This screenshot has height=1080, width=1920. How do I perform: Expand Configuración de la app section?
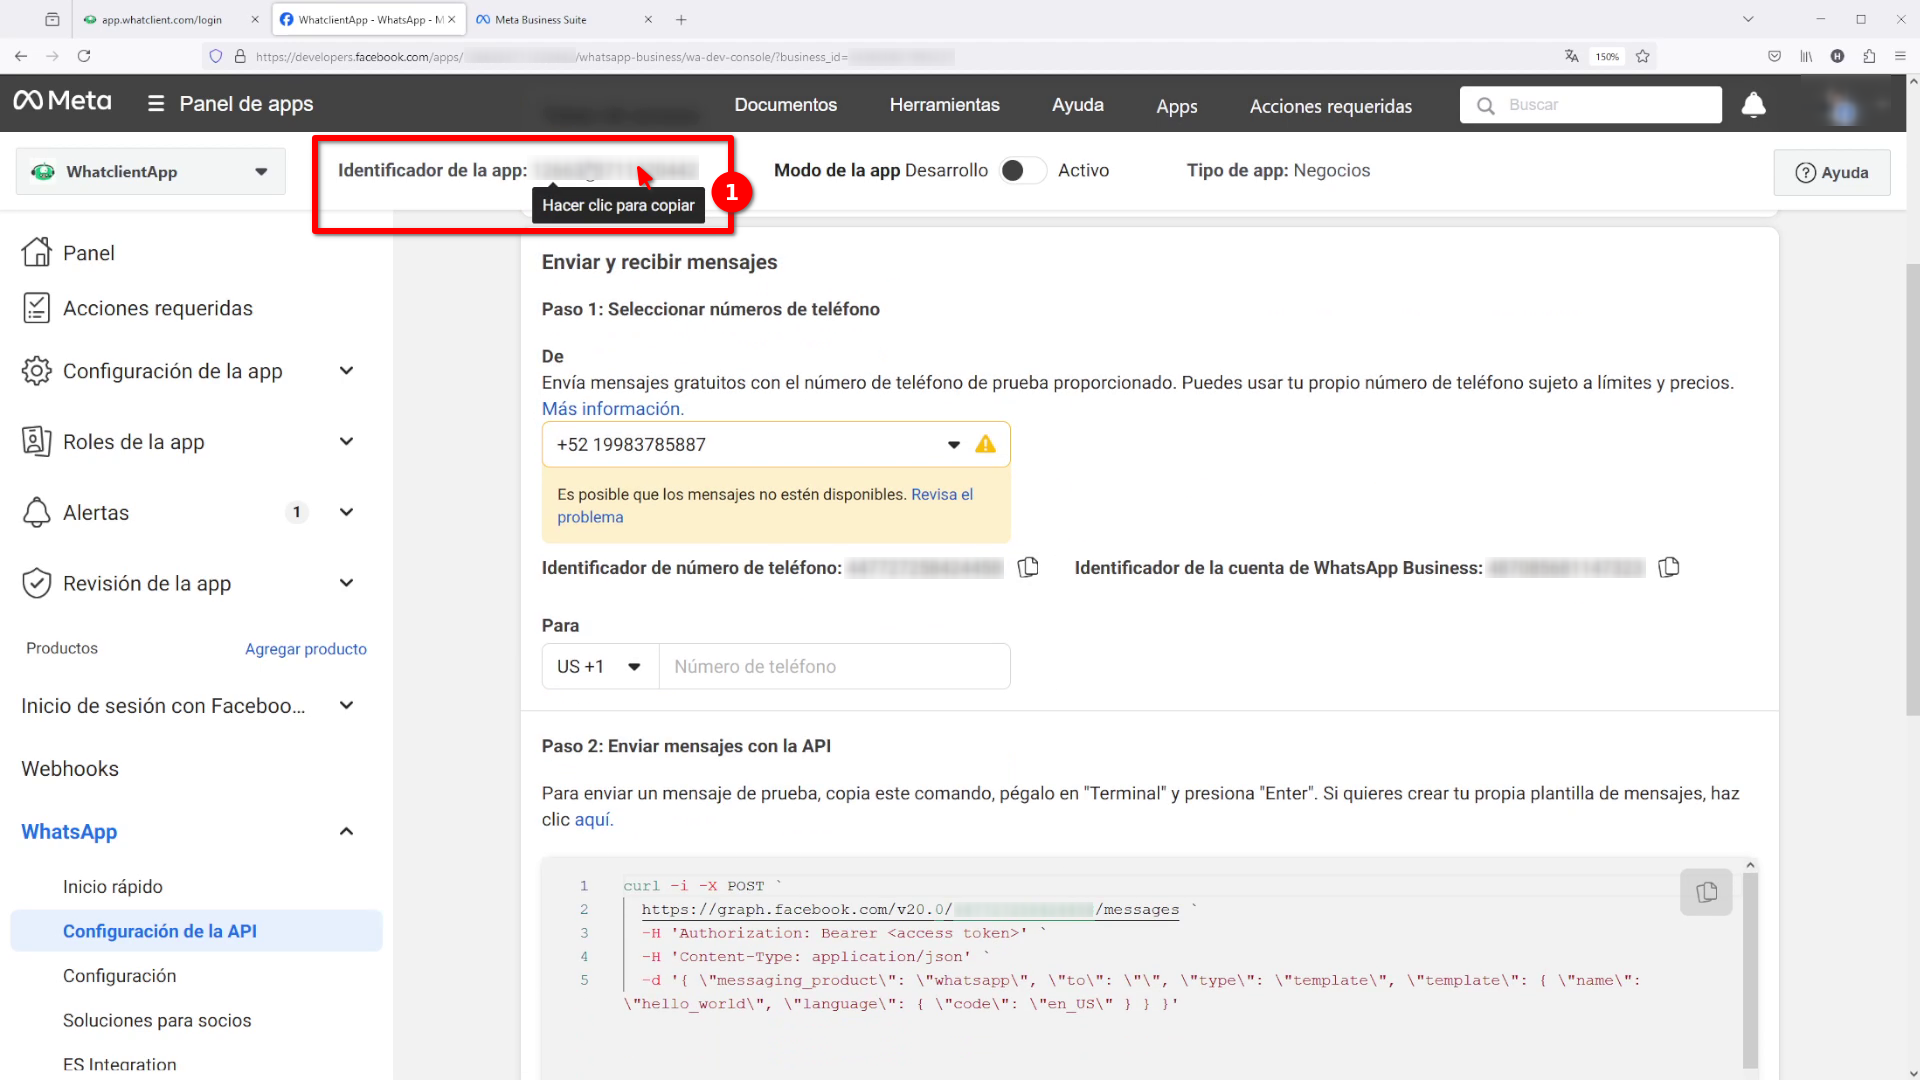pyautogui.click(x=346, y=371)
